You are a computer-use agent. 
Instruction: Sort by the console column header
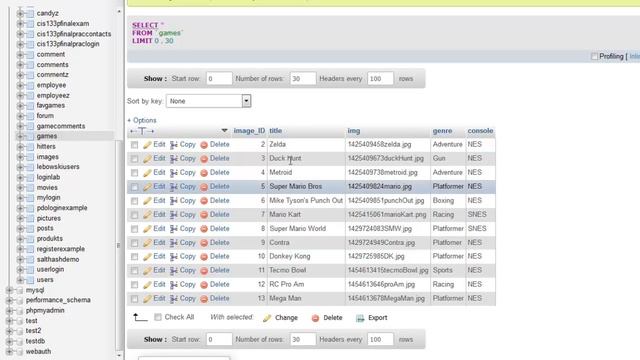click(x=480, y=131)
